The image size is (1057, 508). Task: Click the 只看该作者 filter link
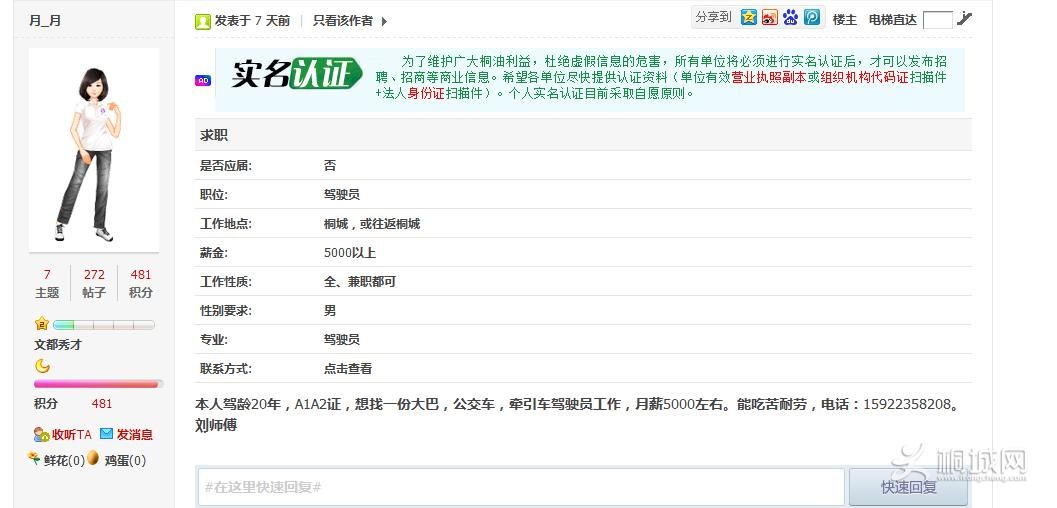(x=342, y=20)
